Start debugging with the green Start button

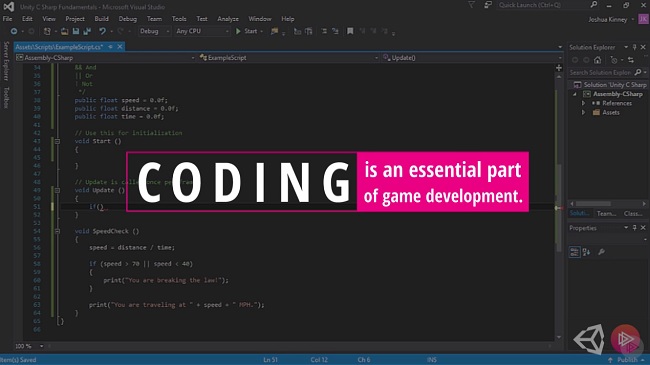tap(247, 31)
